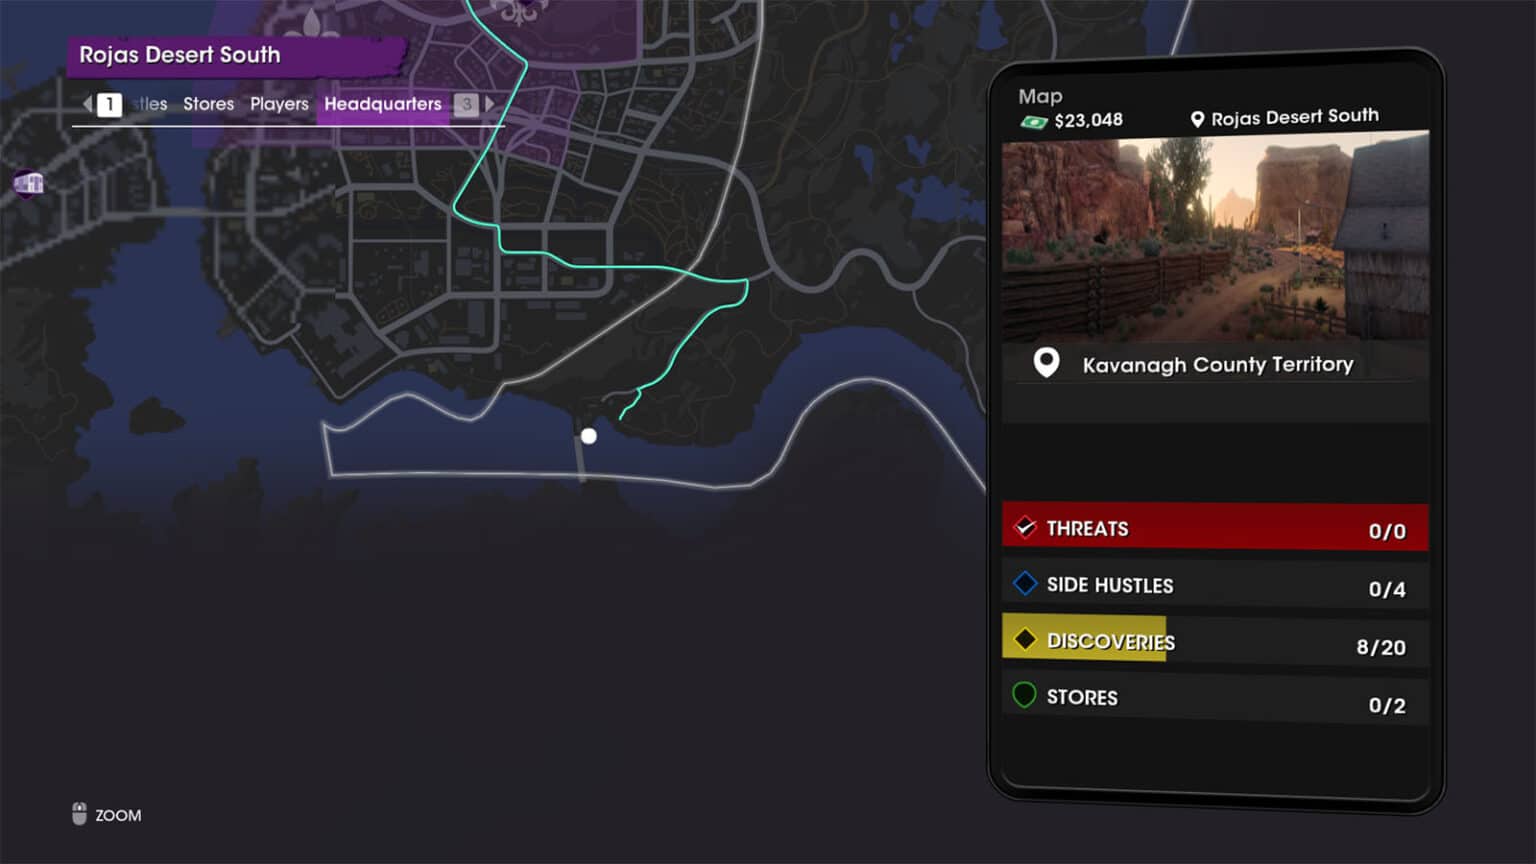Viewport: 1536px width, 864px height.
Task: Click the Side Hustles blue diamond icon
Action: (x=1025, y=583)
